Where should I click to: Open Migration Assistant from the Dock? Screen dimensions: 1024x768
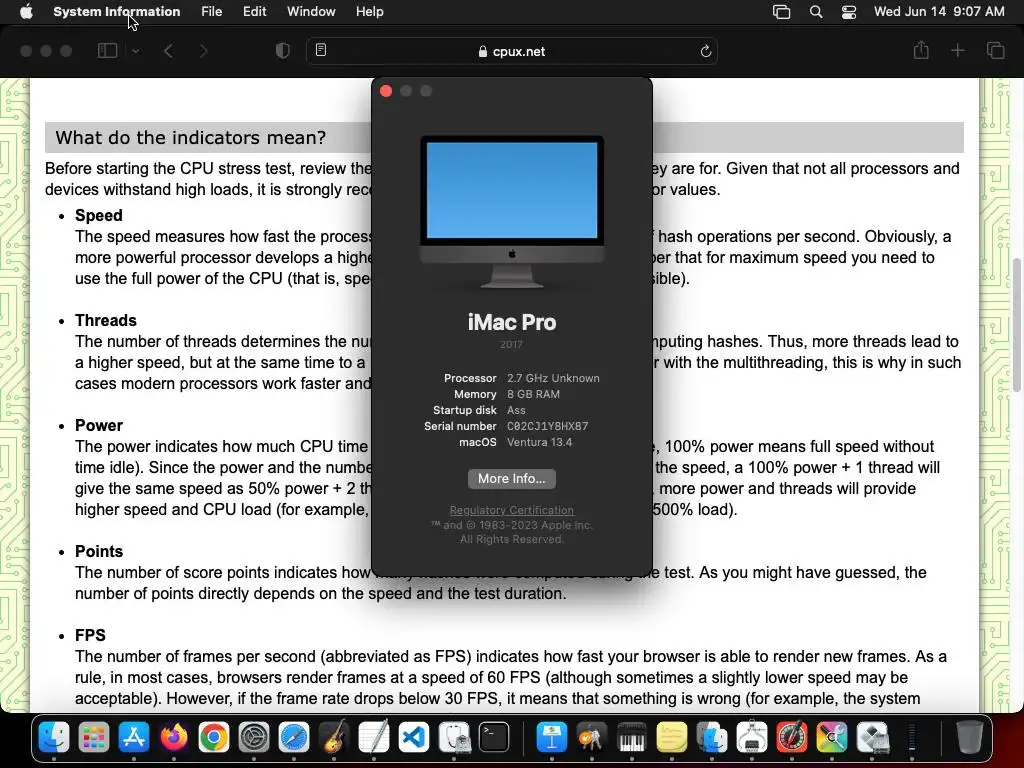[712, 738]
